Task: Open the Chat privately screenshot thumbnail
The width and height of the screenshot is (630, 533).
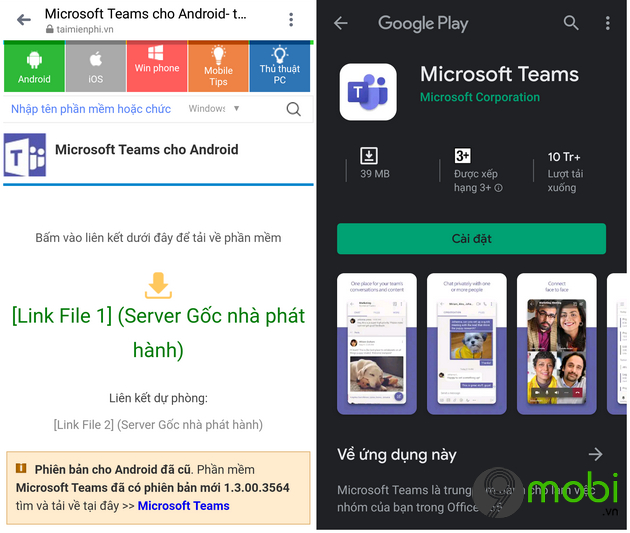Action: 467,344
